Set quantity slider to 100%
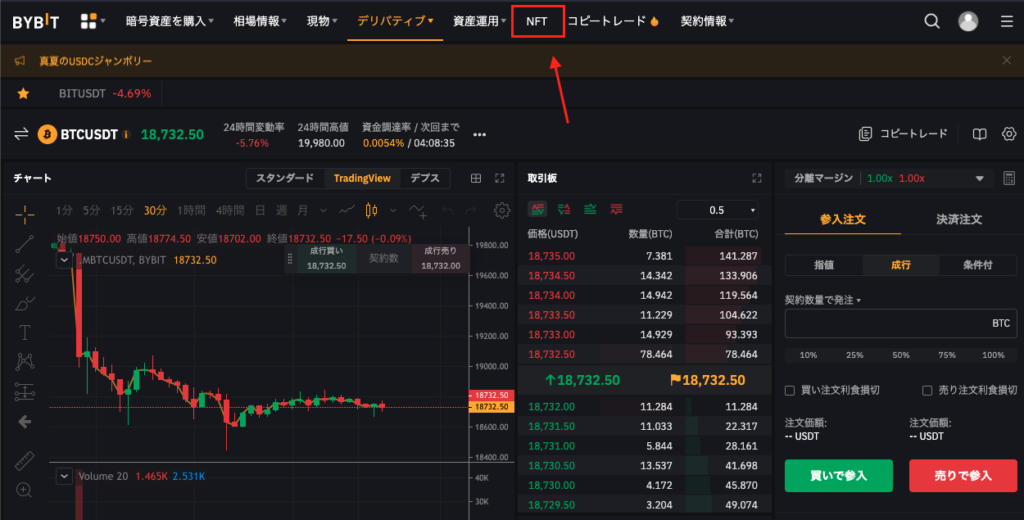 pos(993,355)
